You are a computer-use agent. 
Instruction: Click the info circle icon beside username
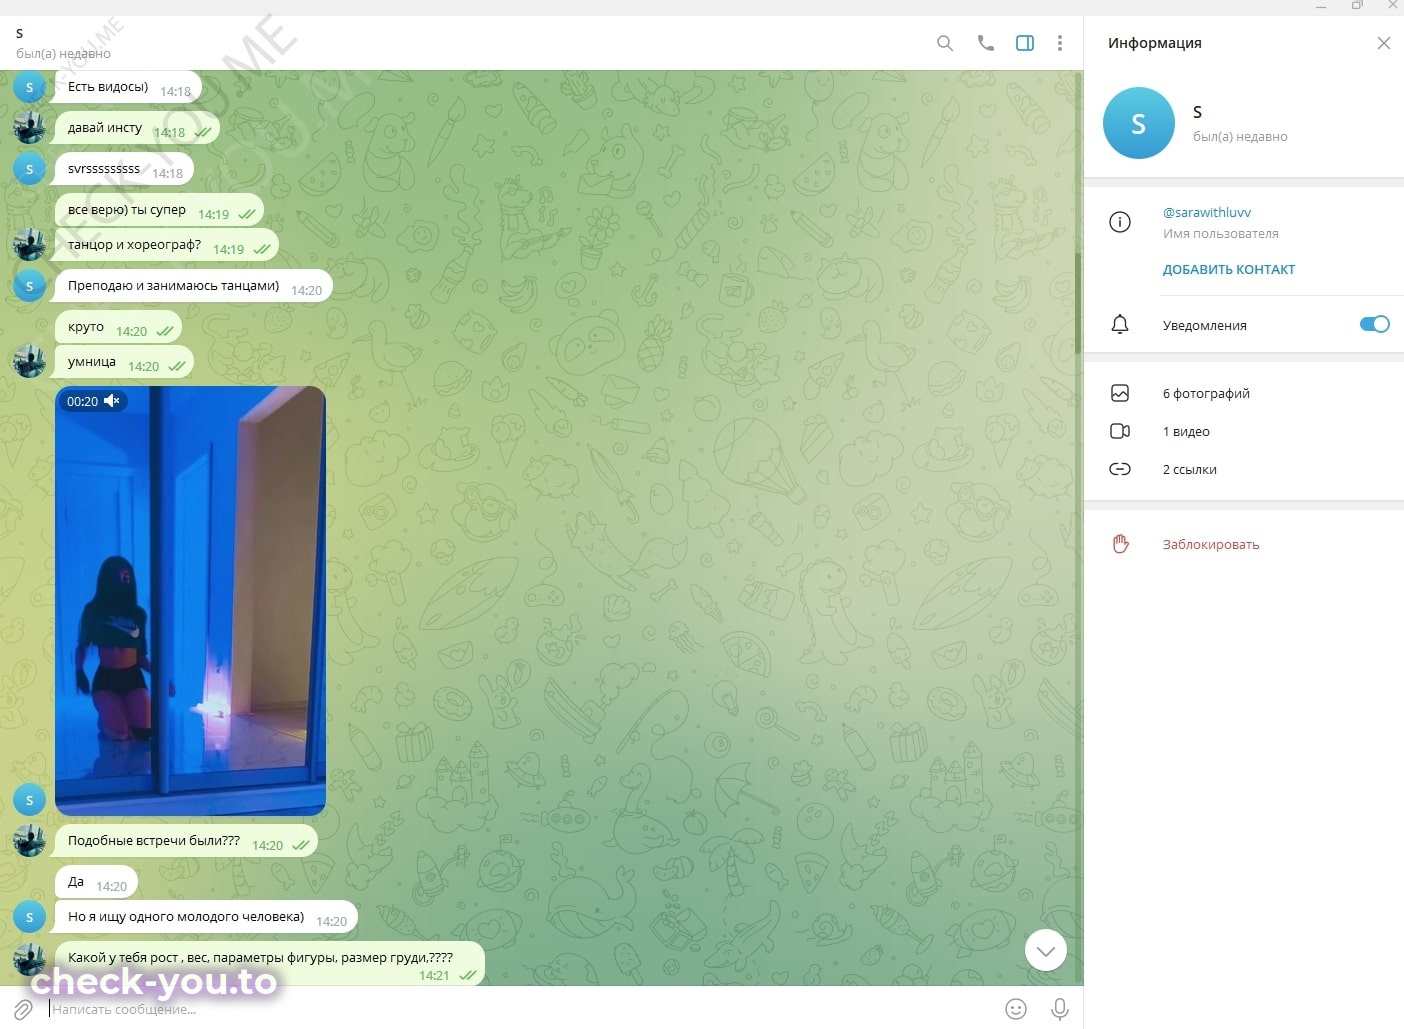pos(1120,222)
